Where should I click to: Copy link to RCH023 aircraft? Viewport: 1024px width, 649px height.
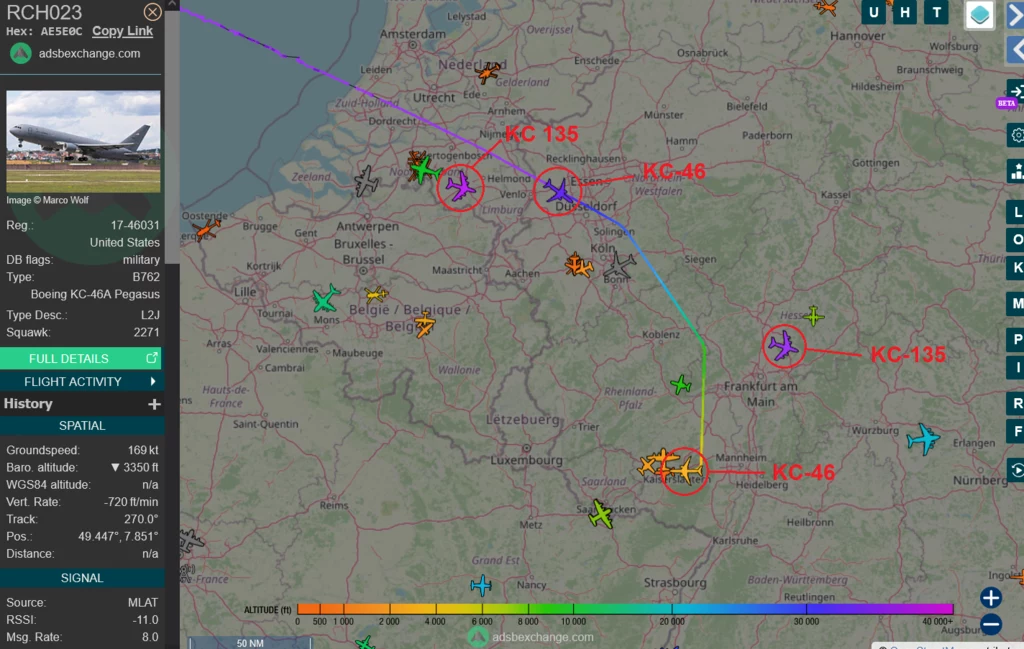122,31
